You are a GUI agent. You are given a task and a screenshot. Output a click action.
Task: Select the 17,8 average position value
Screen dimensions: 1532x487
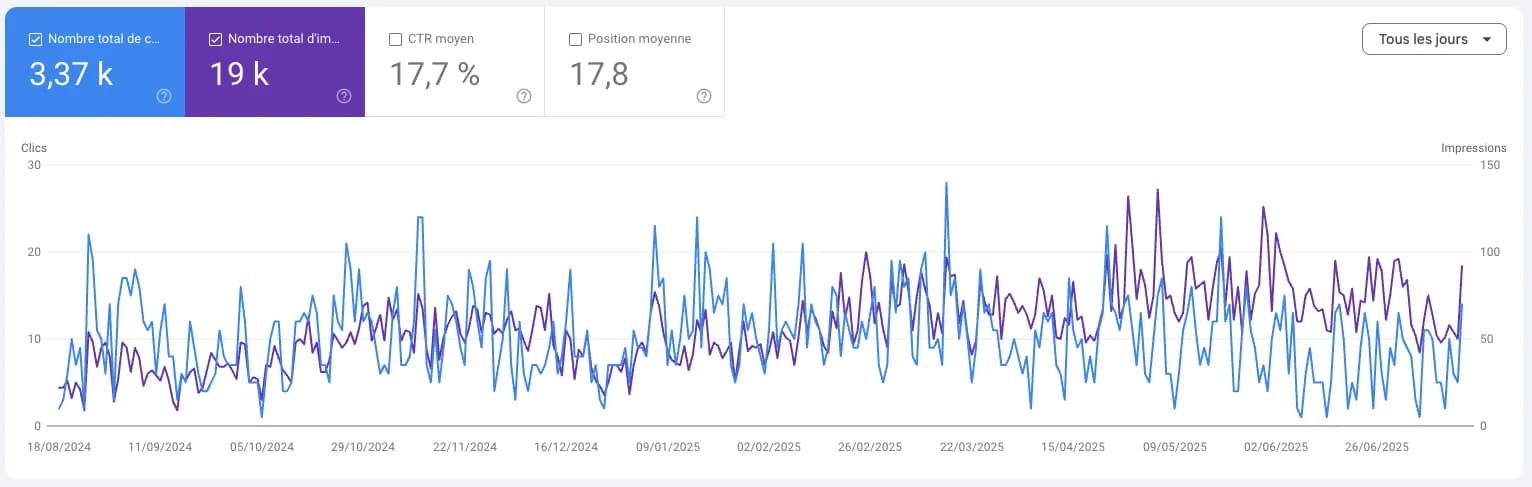click(x=599, y=74)
